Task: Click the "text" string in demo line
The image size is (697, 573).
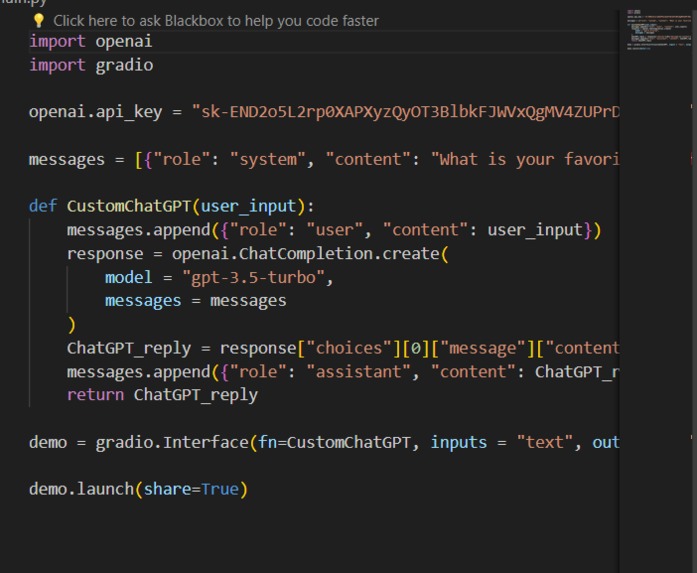Action: [545, 442]
